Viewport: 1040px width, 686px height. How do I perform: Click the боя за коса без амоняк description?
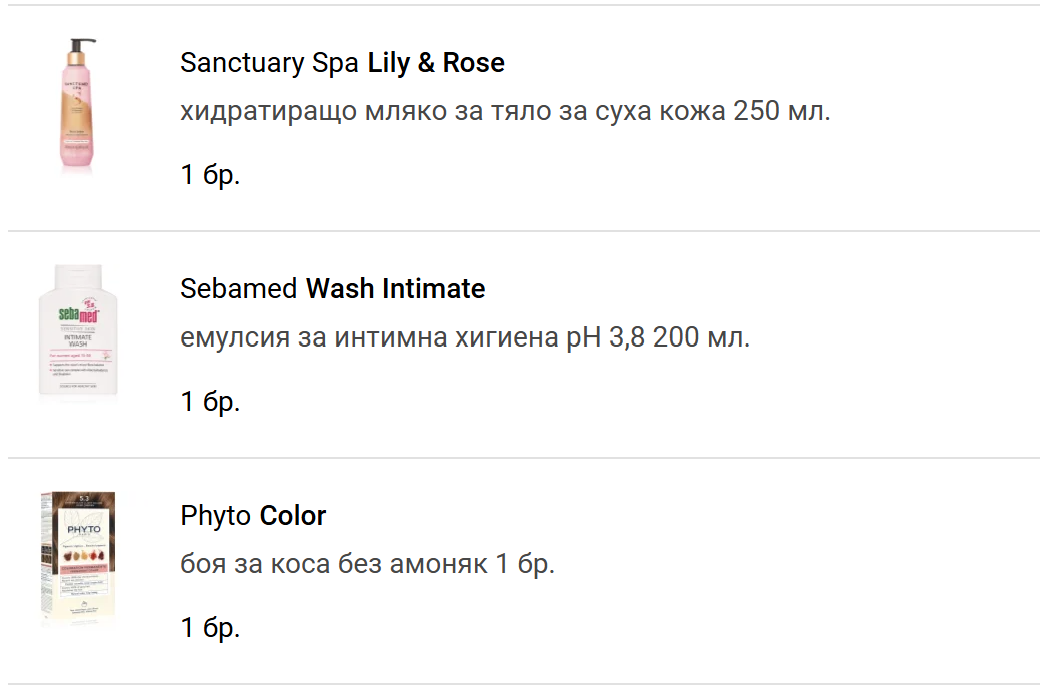367,564
